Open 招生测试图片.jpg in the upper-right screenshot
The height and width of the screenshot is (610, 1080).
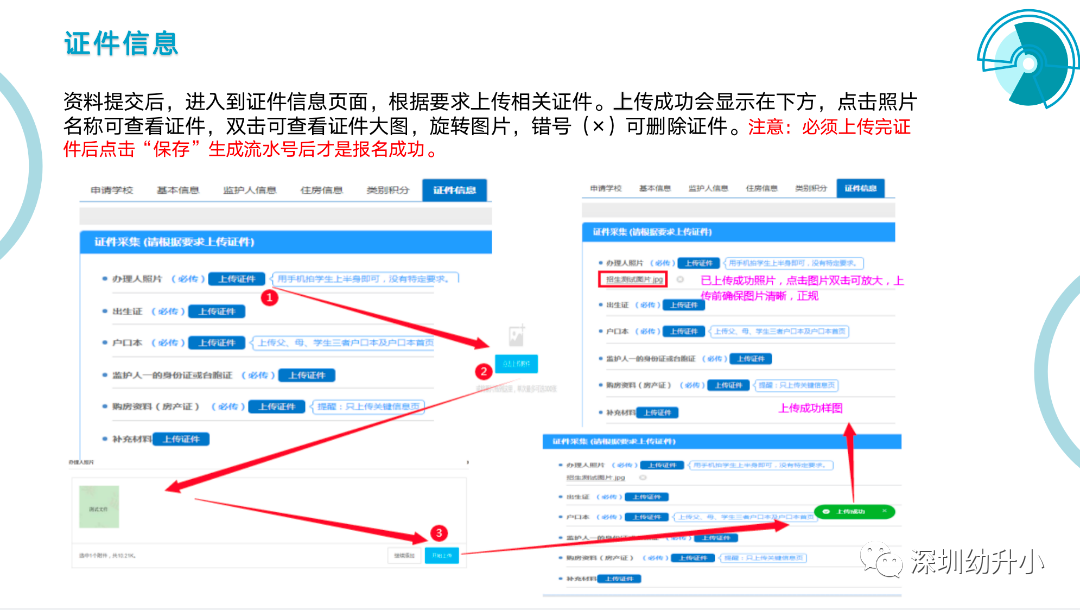634,280
